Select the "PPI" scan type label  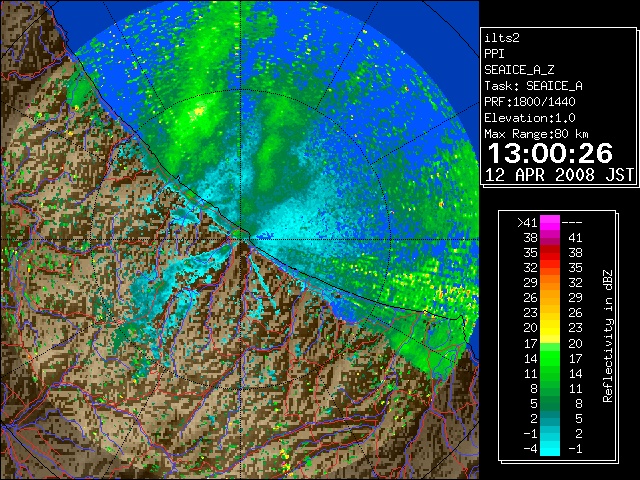494,54
